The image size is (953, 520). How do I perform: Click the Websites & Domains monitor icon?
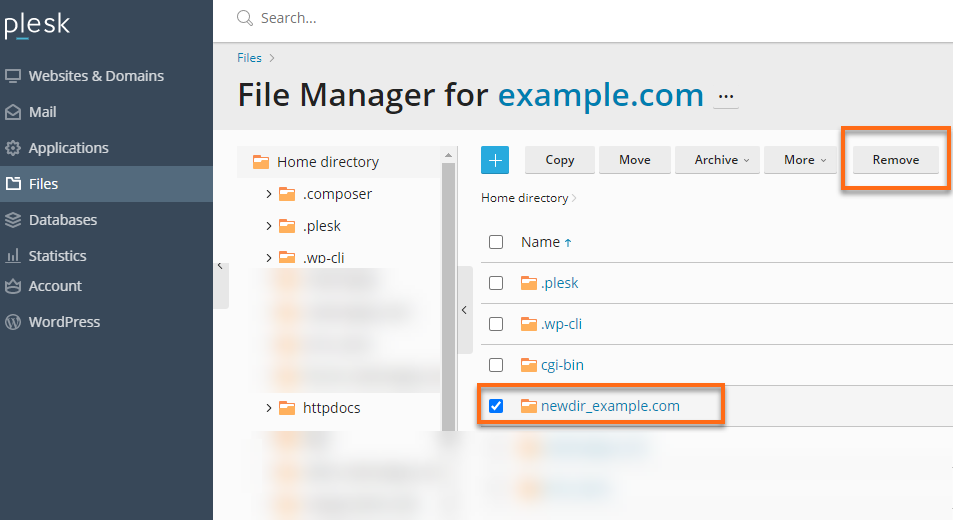(x=13, y=76)
